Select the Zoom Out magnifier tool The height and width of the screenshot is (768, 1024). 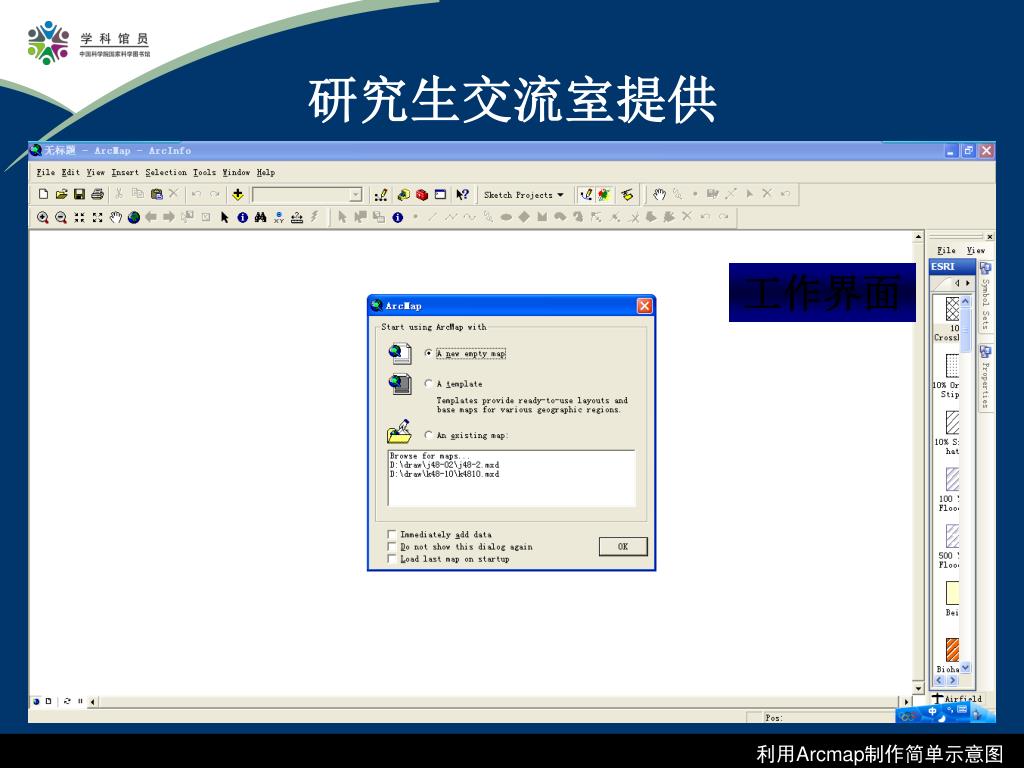click(x=61, y=217)
